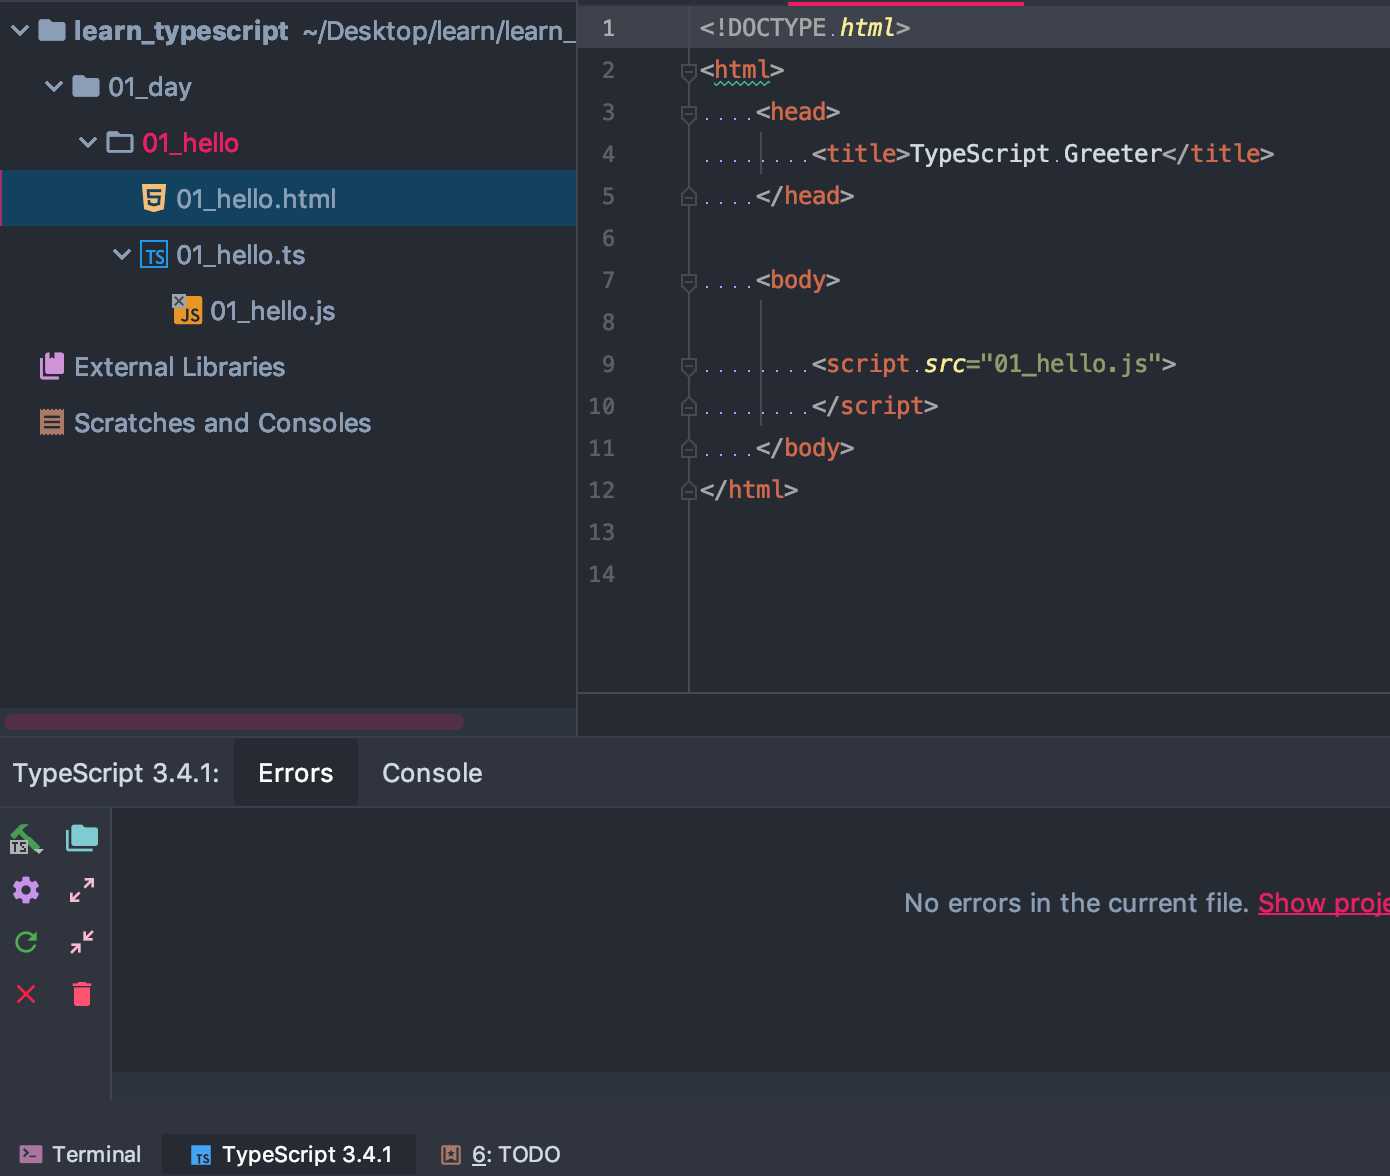This screenshot has height=1176, width=1390.
Task: Click the TypeScript Greeter title text
Action: pos(1036,154)
